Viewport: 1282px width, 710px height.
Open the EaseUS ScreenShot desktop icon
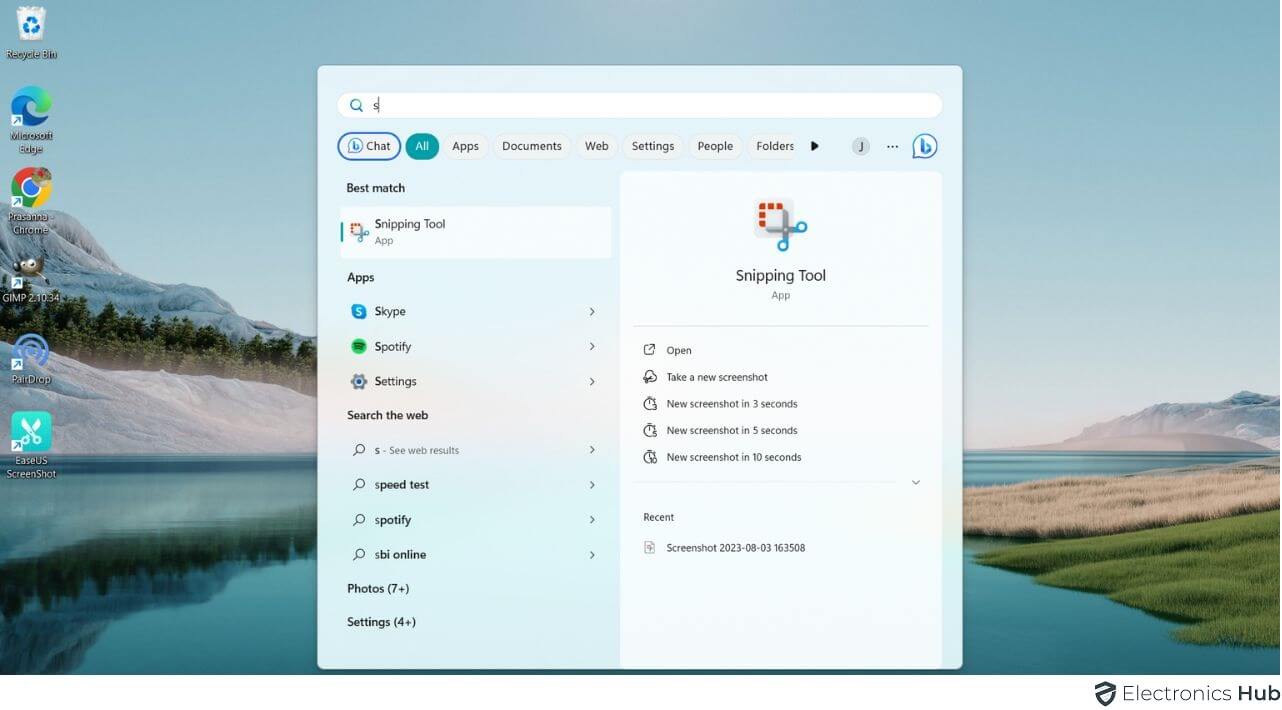coord(31,433)
